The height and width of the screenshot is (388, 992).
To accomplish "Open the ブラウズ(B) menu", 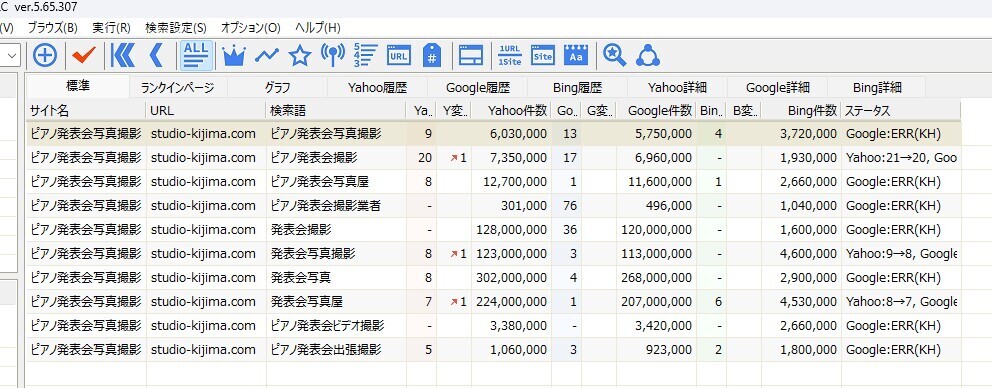I will [x=53, y=28].
